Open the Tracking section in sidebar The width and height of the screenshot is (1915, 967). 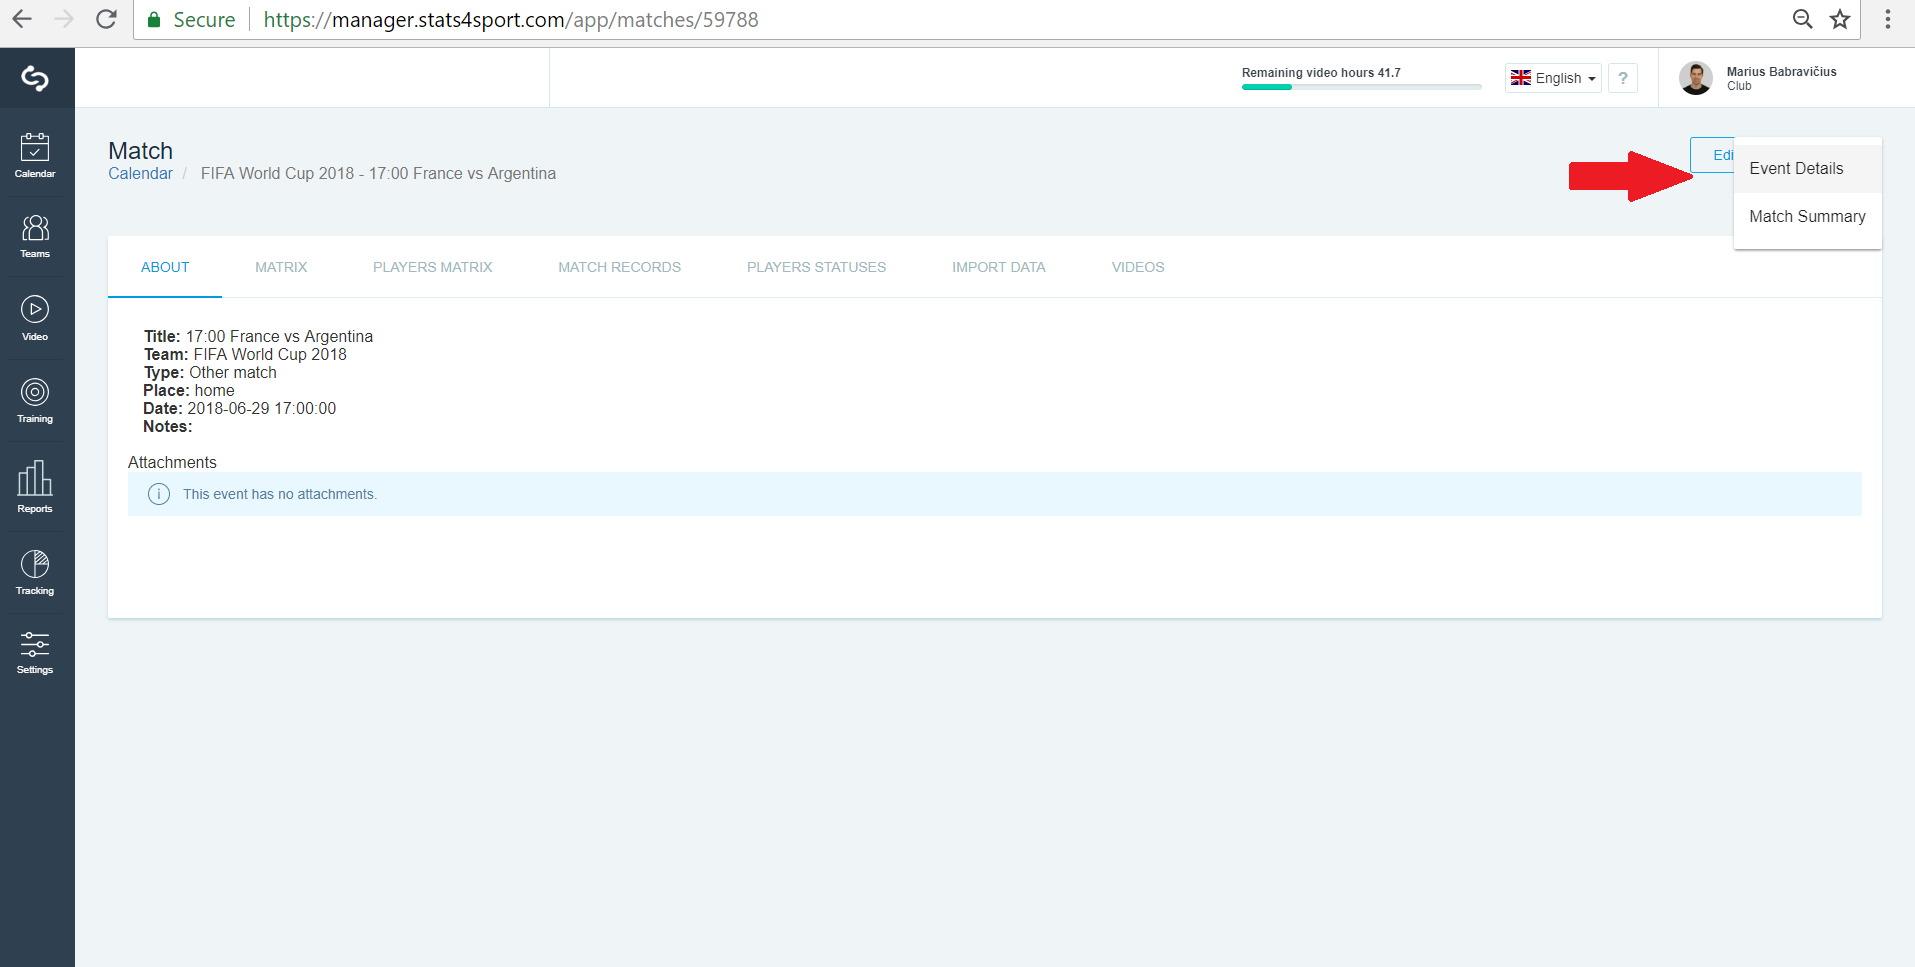(35, 573)
